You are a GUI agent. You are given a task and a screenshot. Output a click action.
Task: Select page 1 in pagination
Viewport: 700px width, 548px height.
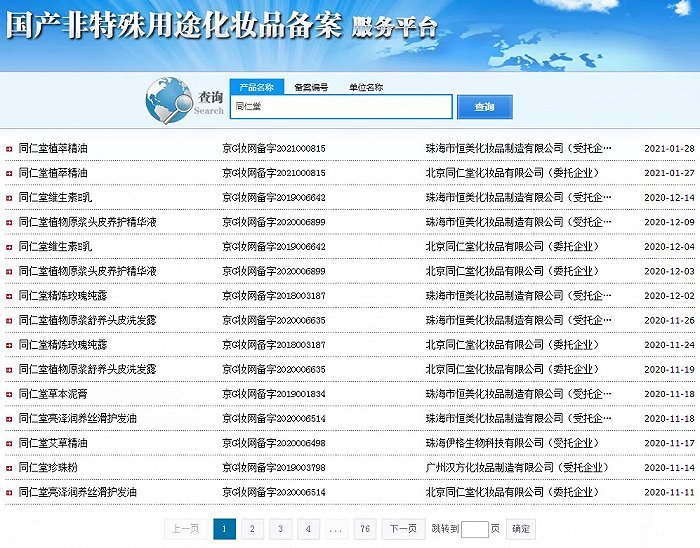[x=225, y=529]
